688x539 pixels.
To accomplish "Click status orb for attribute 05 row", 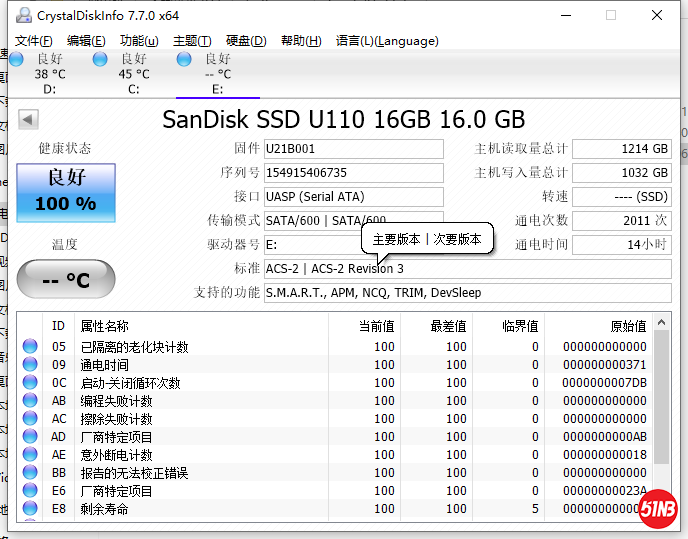I will tap(30, 347).
